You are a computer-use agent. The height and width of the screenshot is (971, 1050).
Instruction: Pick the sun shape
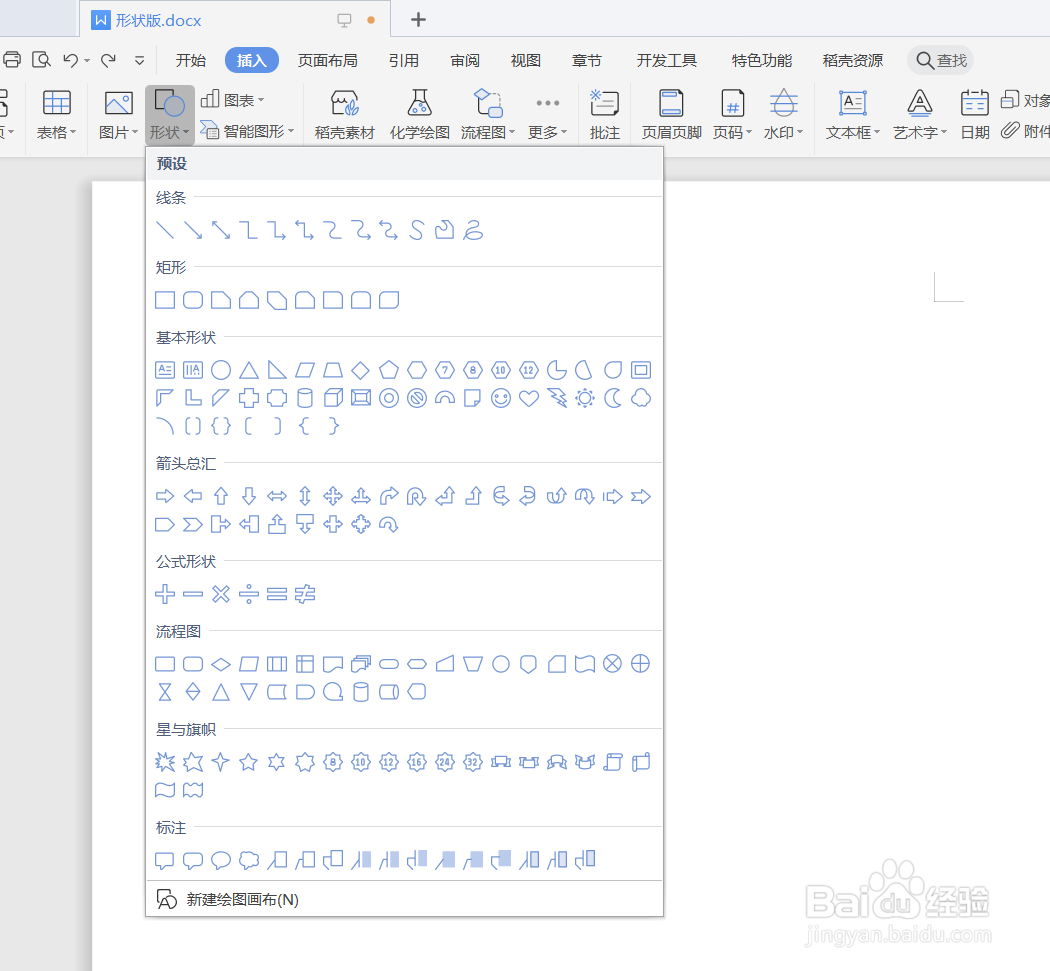585,398
